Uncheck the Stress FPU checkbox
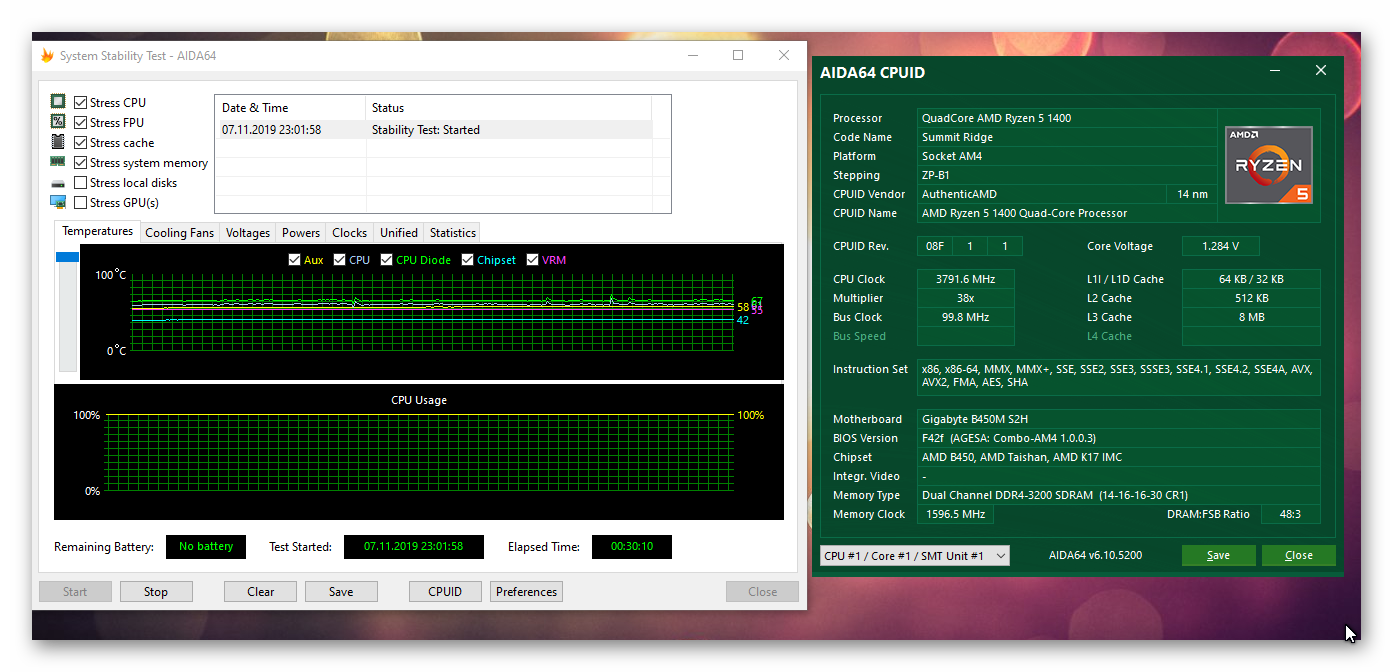1393x672 pixels. point(81,122)
